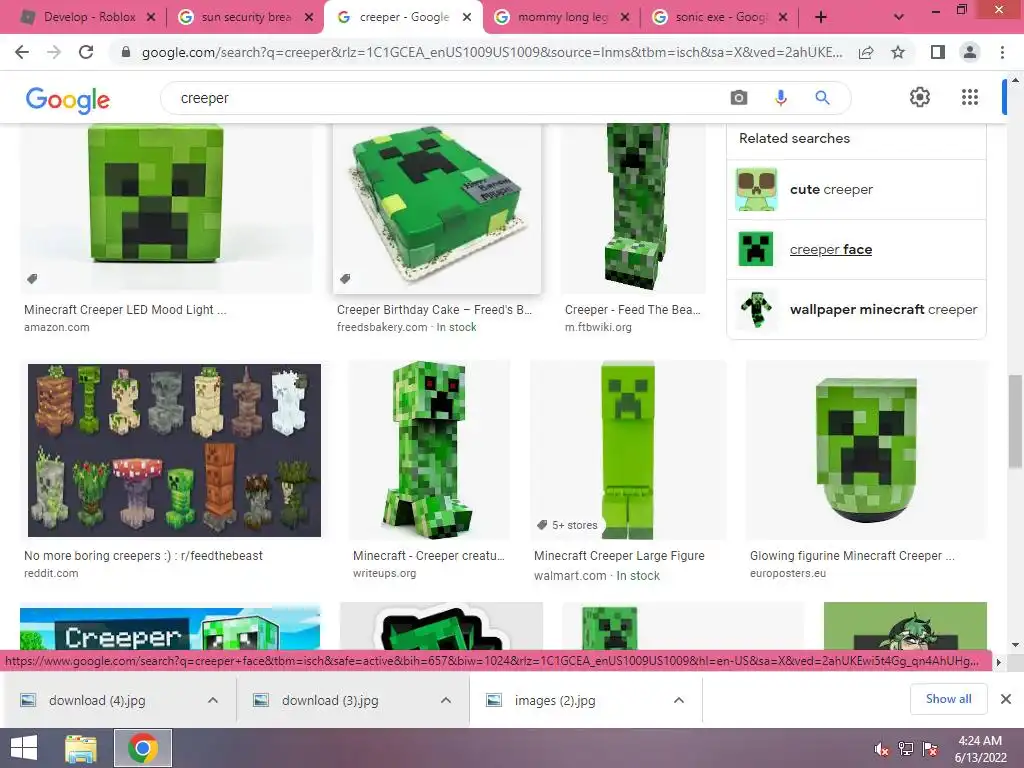Expand options for images (2).jpg

click(679, 700)
